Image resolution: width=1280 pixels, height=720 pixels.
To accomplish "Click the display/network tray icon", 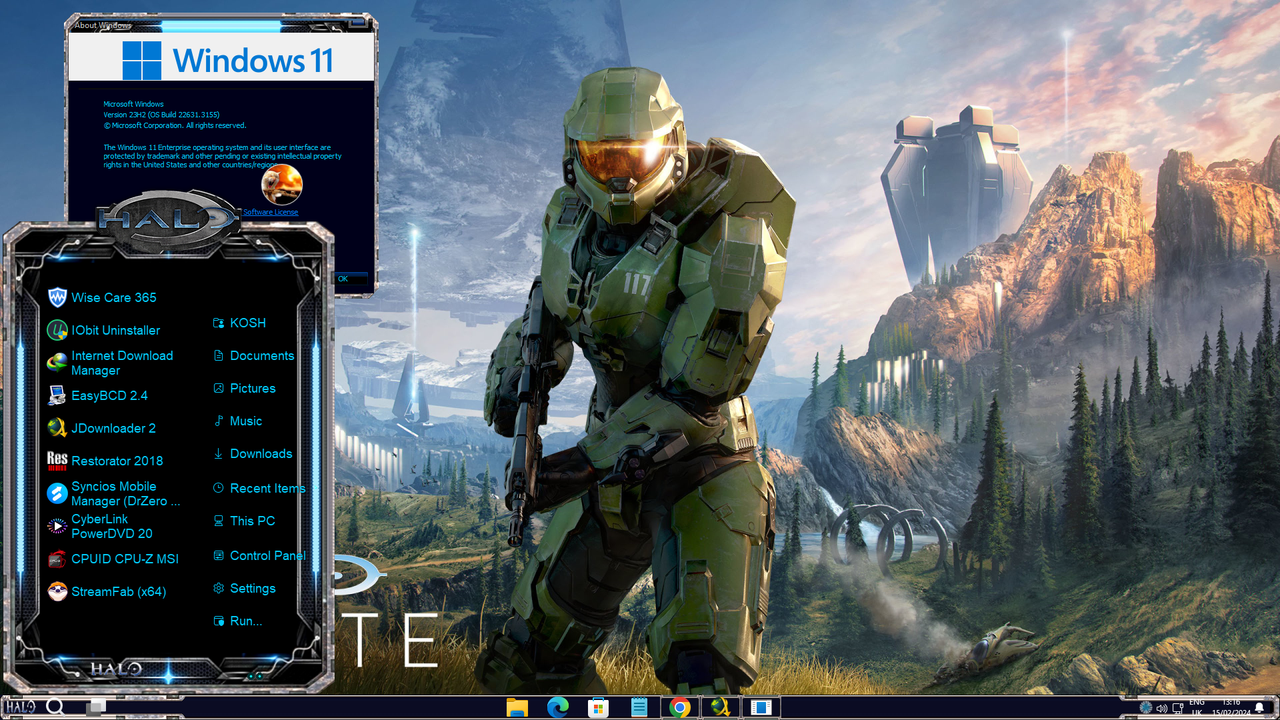I will click(1177, 708).
